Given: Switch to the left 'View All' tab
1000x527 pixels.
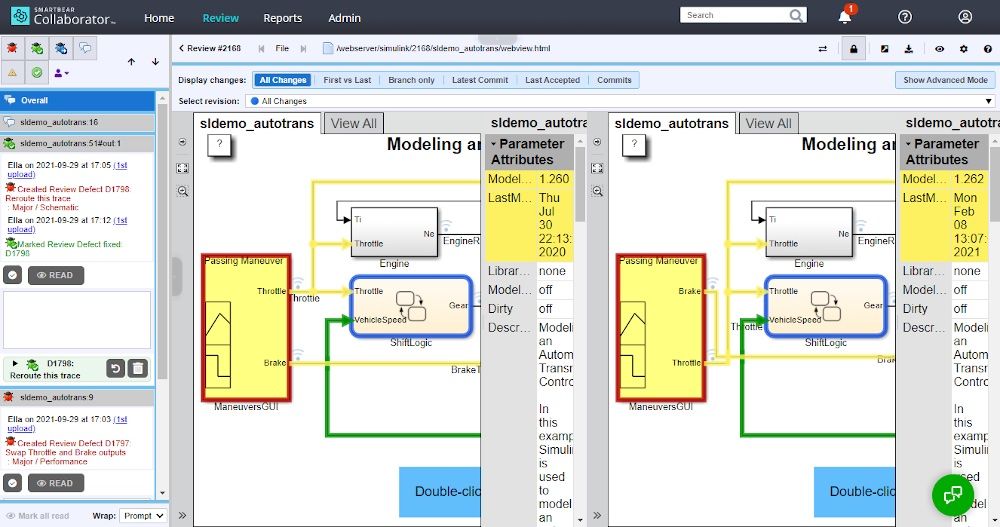Looking at the screenshot, I should pyautogui.click(x=354, y=123).
